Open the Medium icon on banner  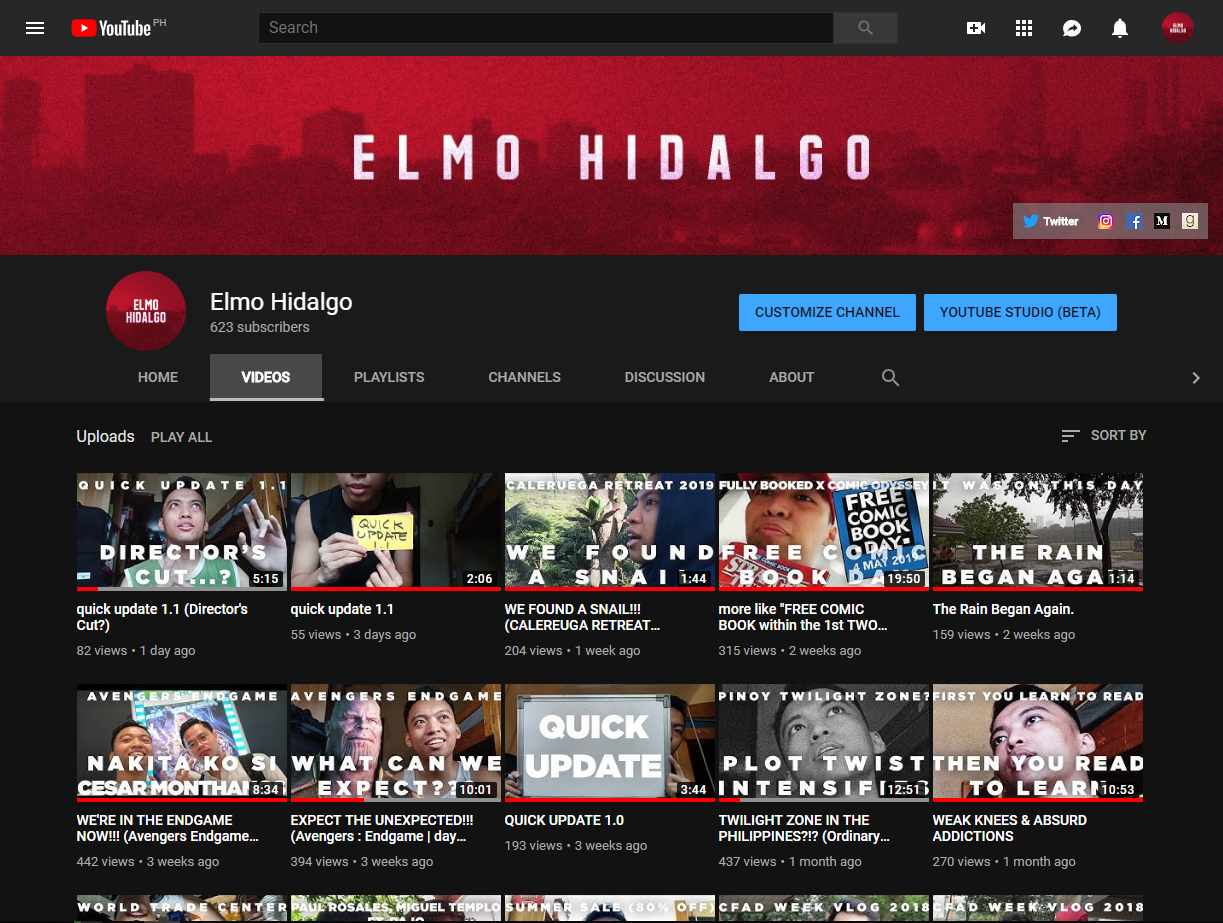pos(1161,221)
